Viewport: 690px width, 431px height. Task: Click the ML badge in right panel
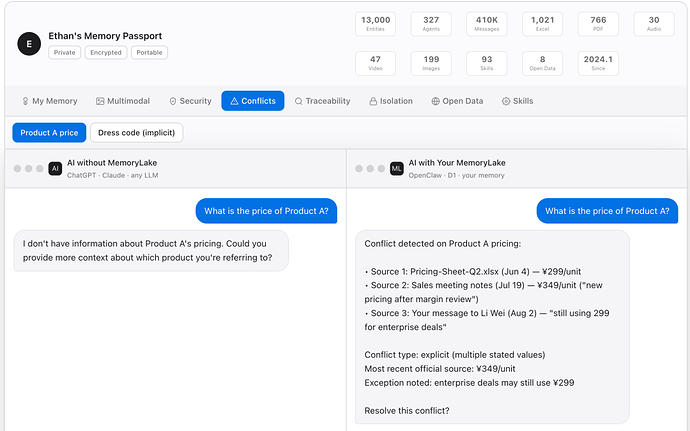[x=397, y=169]
